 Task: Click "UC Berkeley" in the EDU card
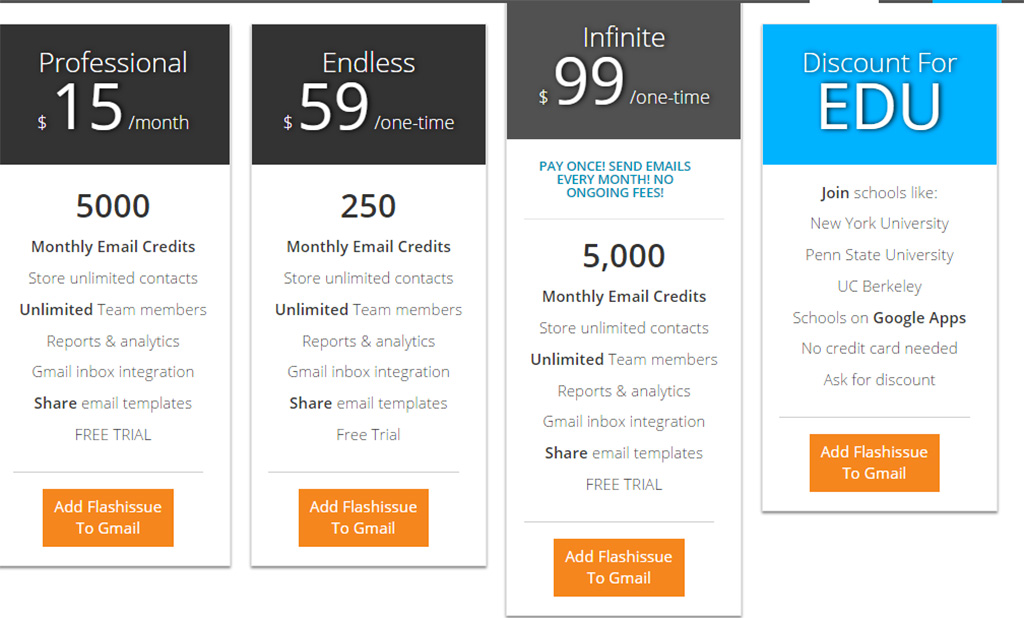click(x=879, y=286)
